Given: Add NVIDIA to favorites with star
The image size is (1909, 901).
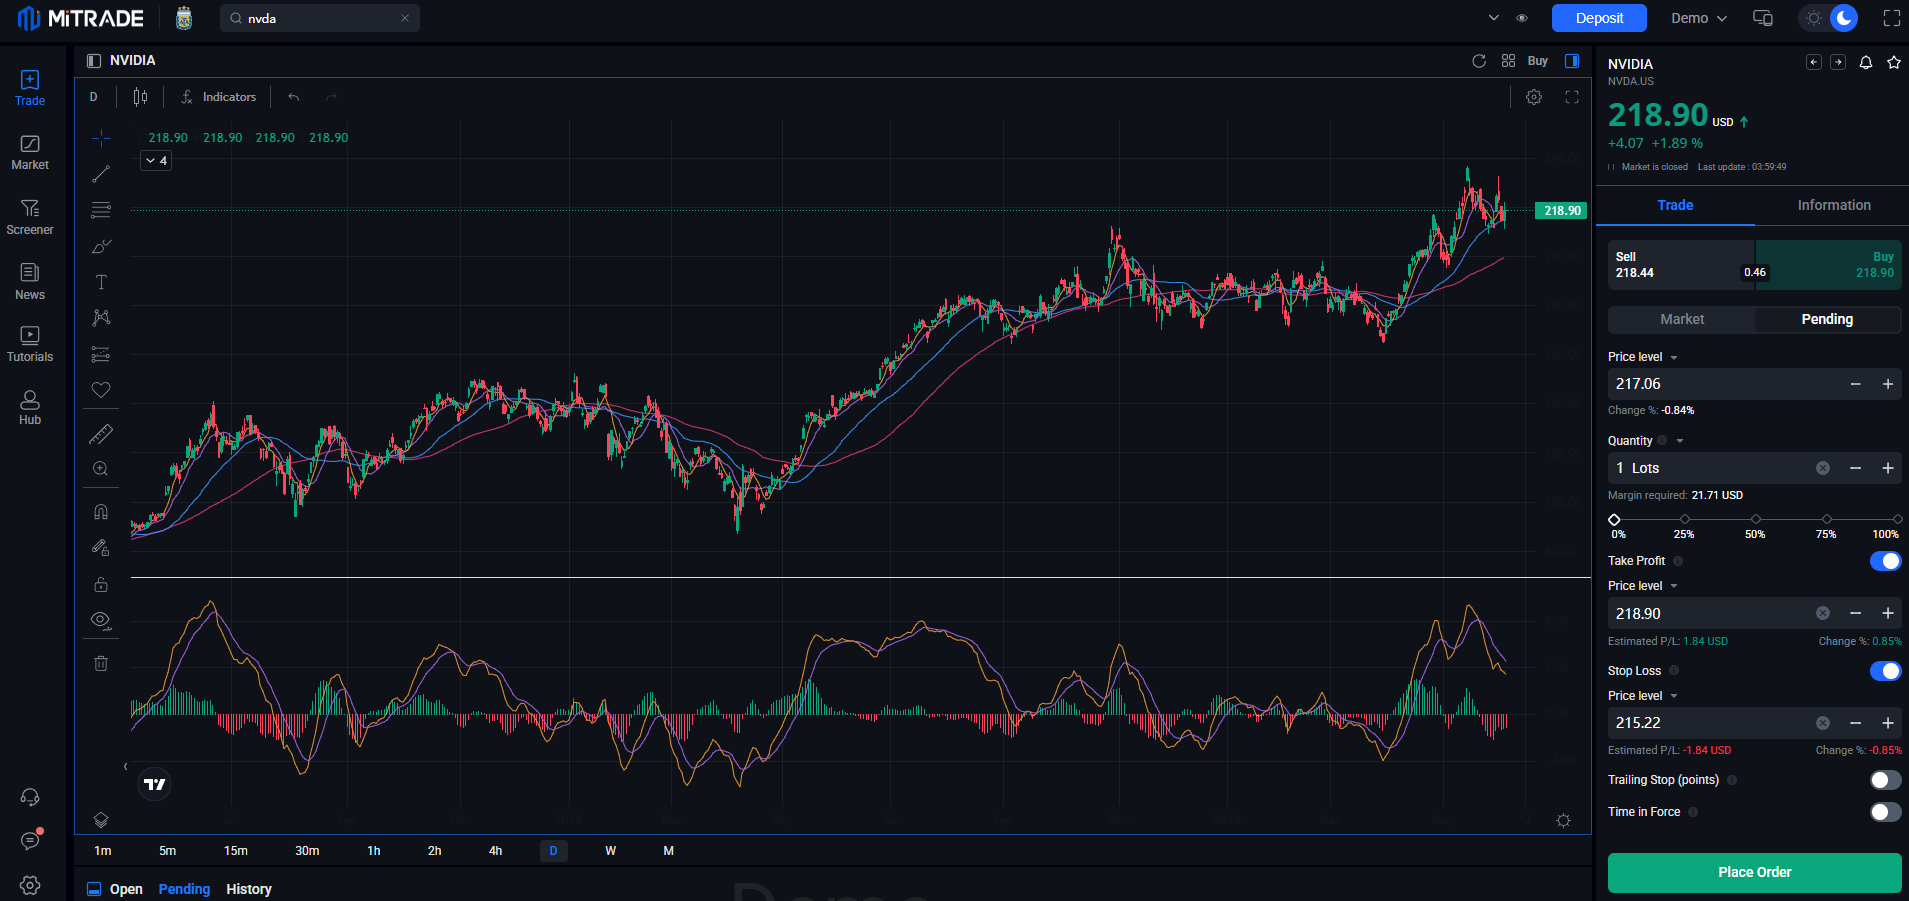Looking at the screenshot, I should [x=1894, y=63].
